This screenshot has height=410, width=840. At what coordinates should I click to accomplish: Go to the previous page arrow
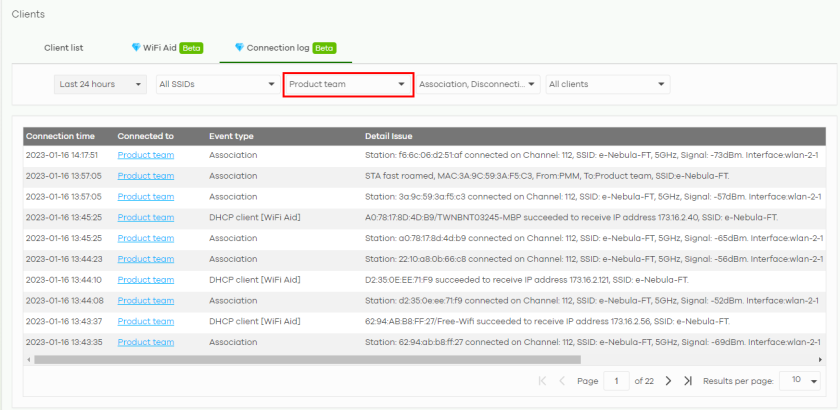[x=561, y=381]
